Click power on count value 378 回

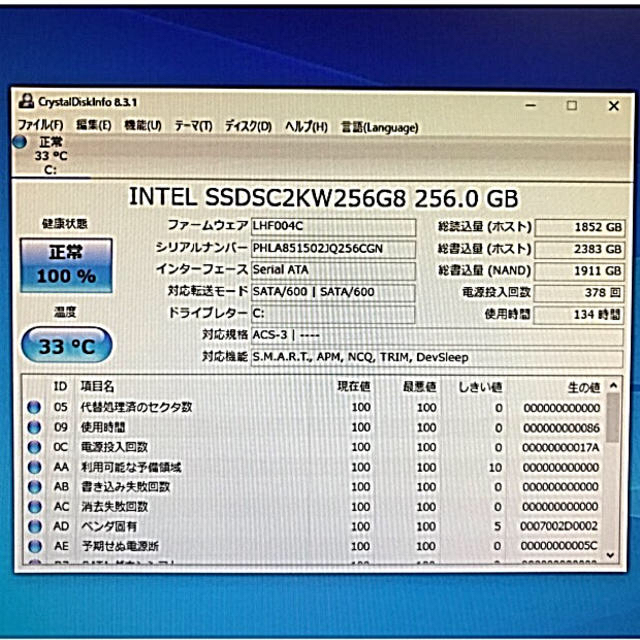[579, 293]
